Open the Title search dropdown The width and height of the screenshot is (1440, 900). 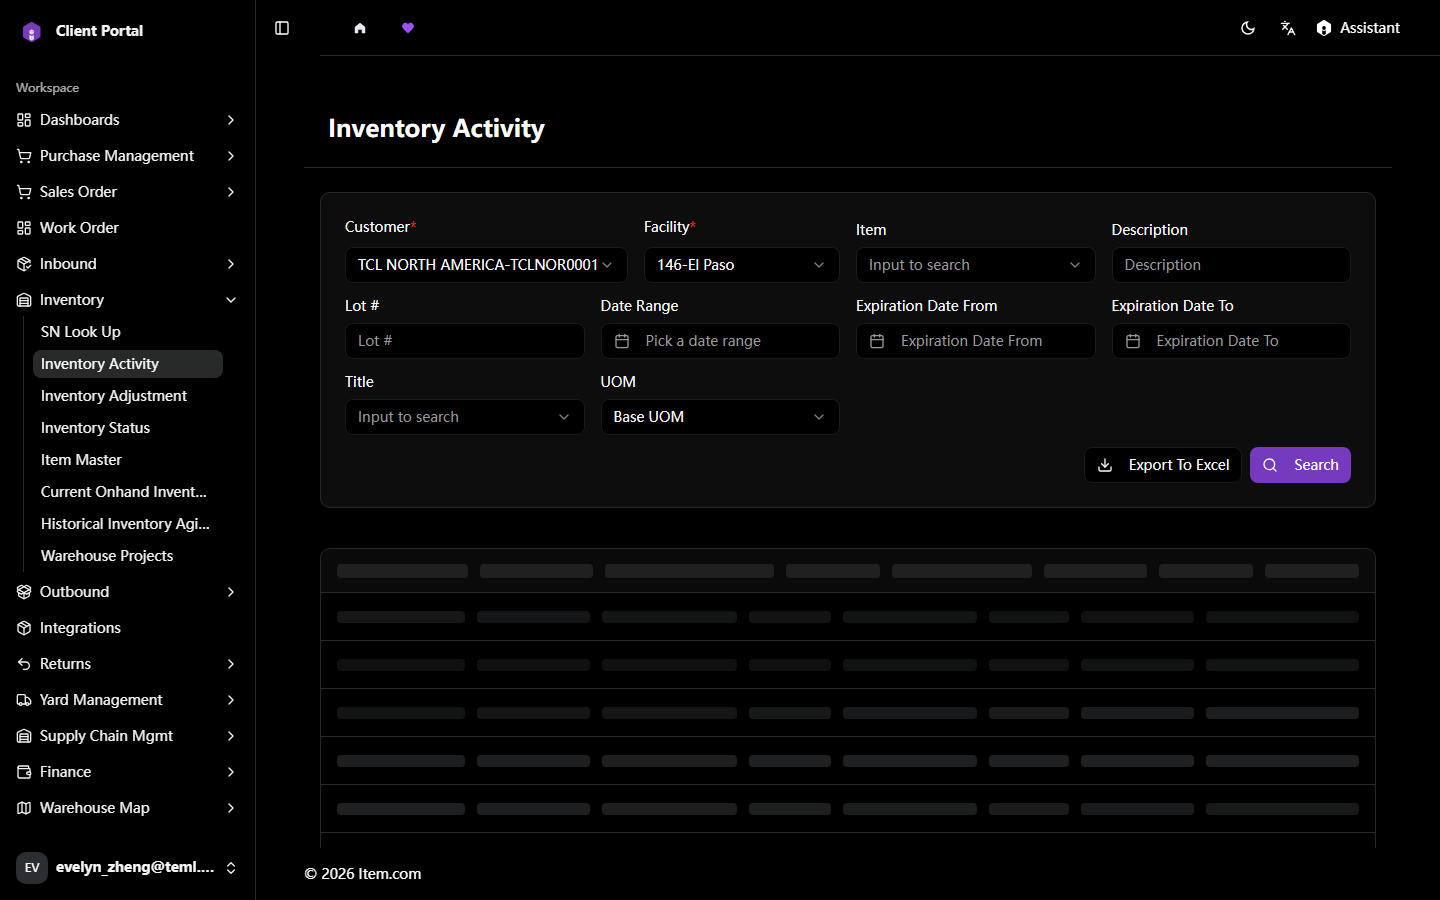point(464,417)
